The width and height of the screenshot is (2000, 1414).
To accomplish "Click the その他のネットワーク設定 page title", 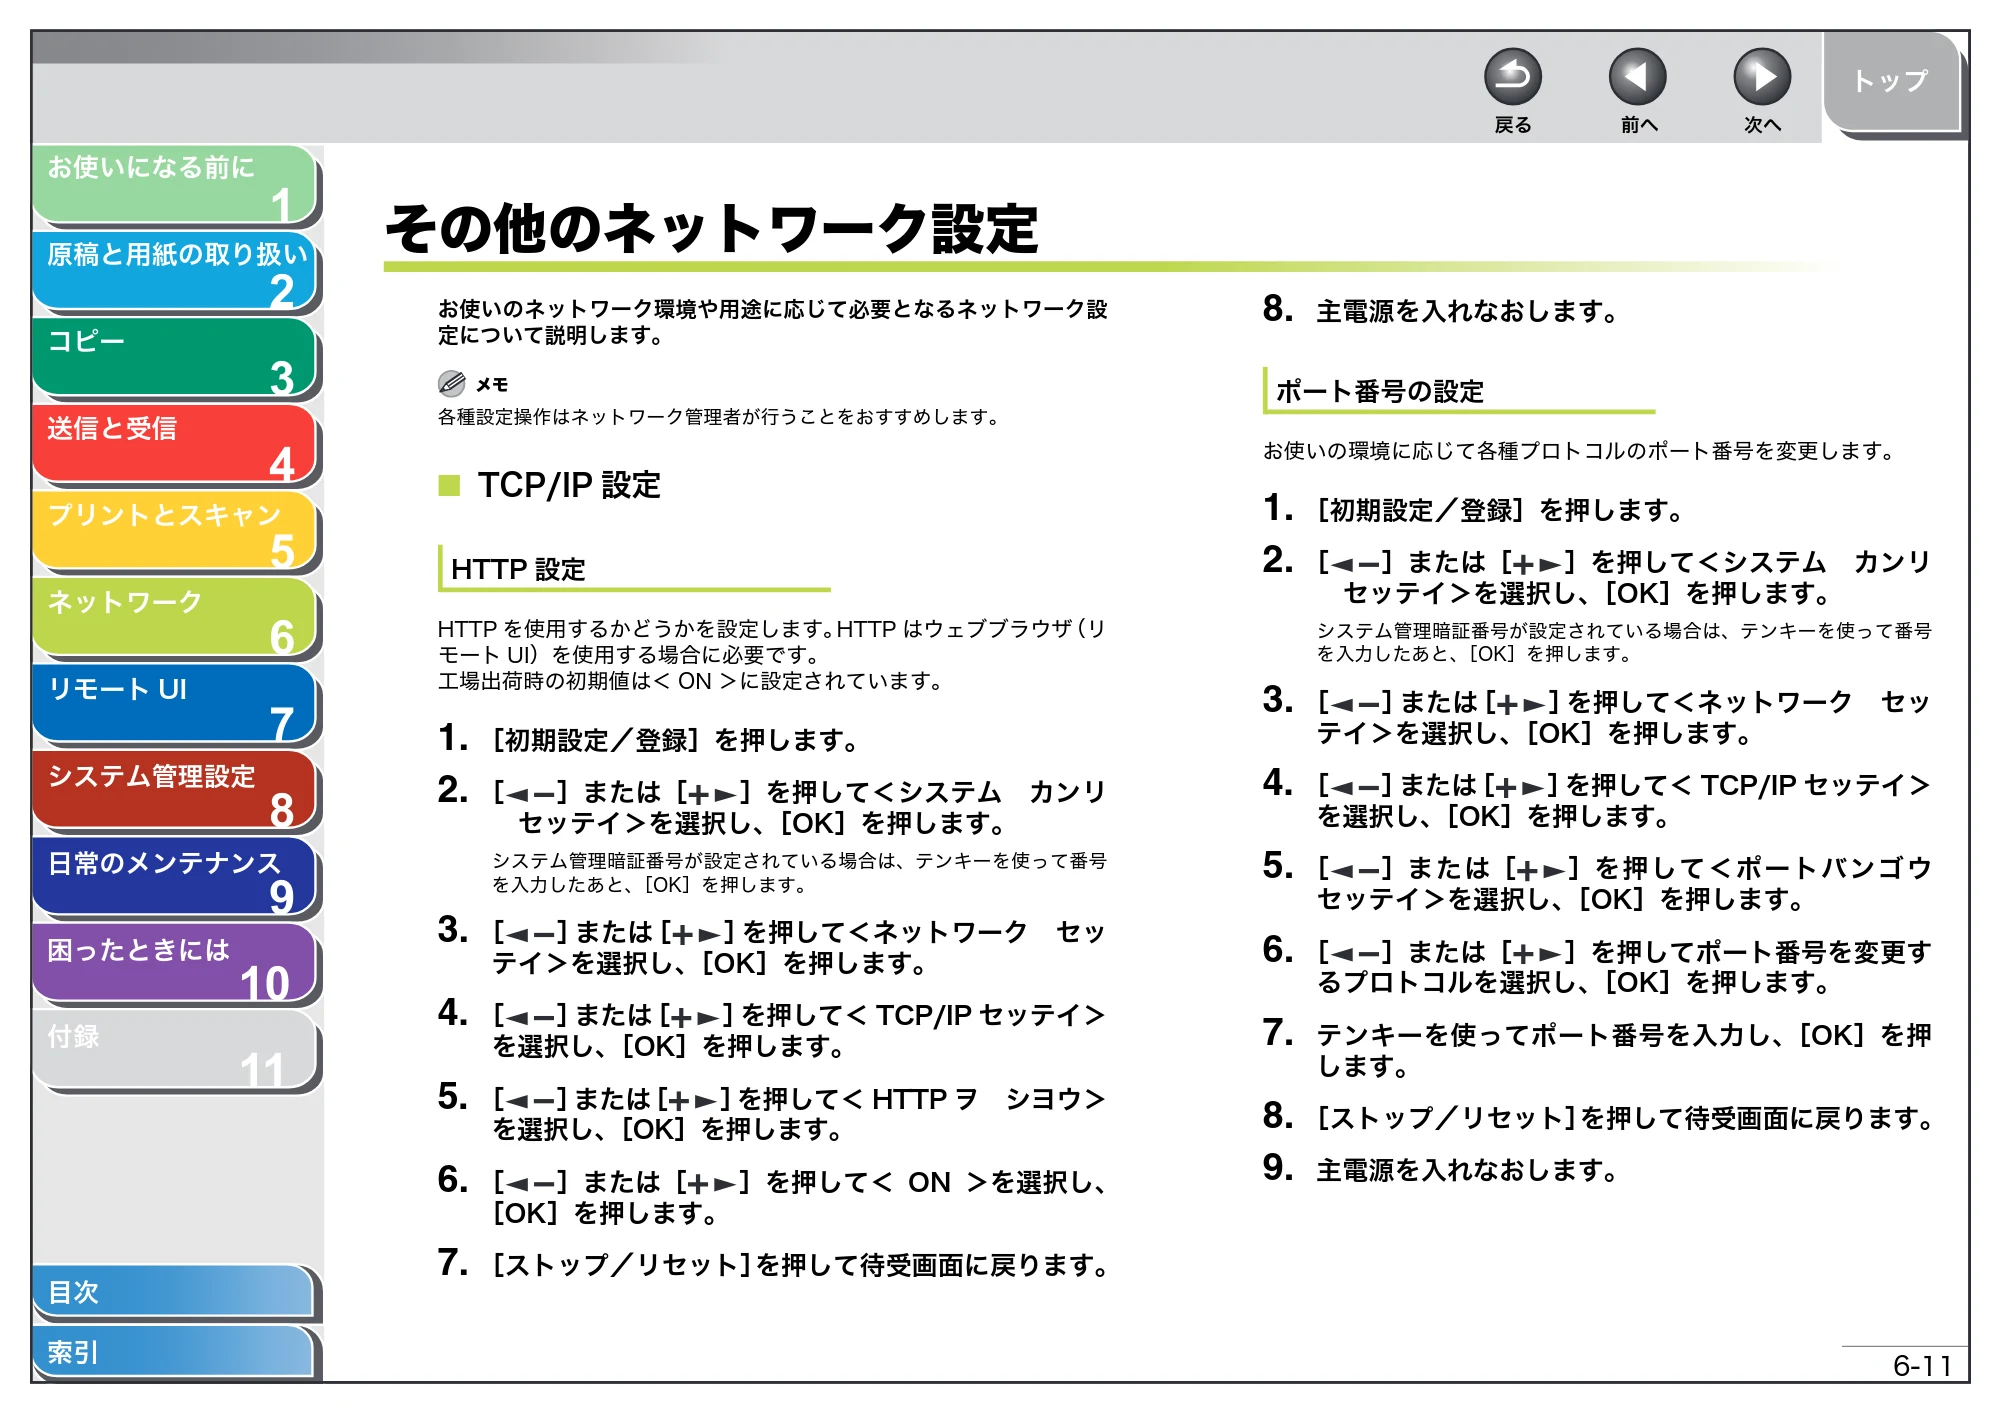I will pos(711,228).
